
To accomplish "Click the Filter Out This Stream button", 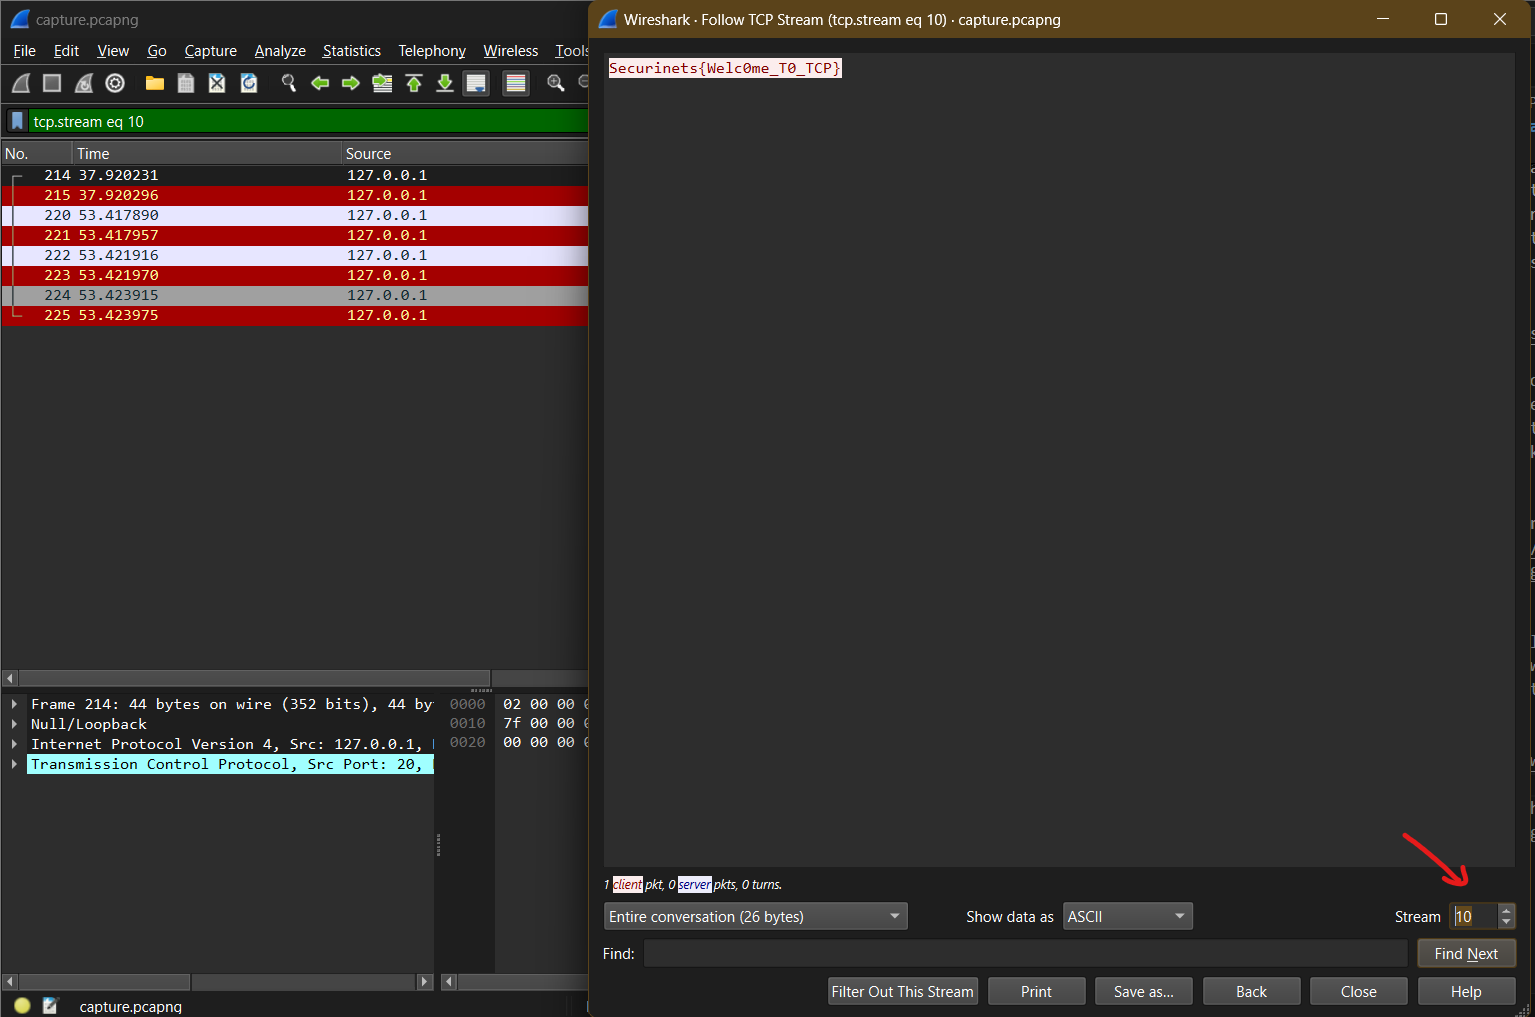I will pyautogui.click(x=902, y=992).
